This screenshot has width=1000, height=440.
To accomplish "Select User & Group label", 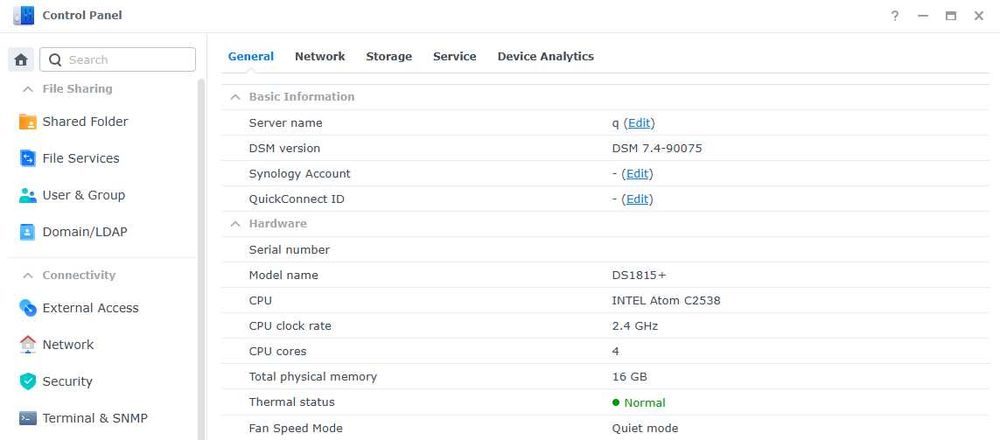I will point(84,195).
